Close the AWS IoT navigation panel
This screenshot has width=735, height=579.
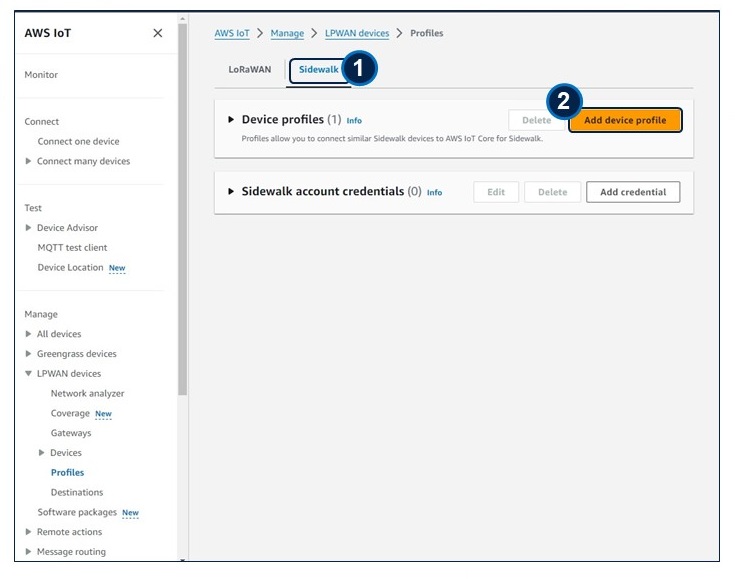(158, 33)
